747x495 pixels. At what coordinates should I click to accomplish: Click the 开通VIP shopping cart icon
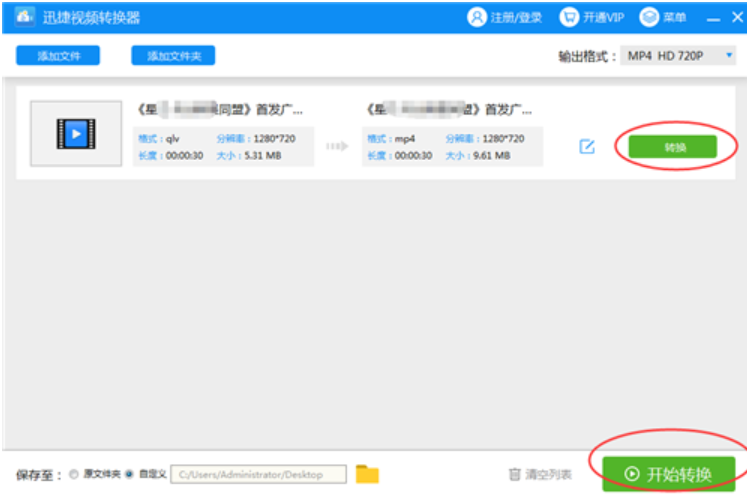tap(569, 17)
